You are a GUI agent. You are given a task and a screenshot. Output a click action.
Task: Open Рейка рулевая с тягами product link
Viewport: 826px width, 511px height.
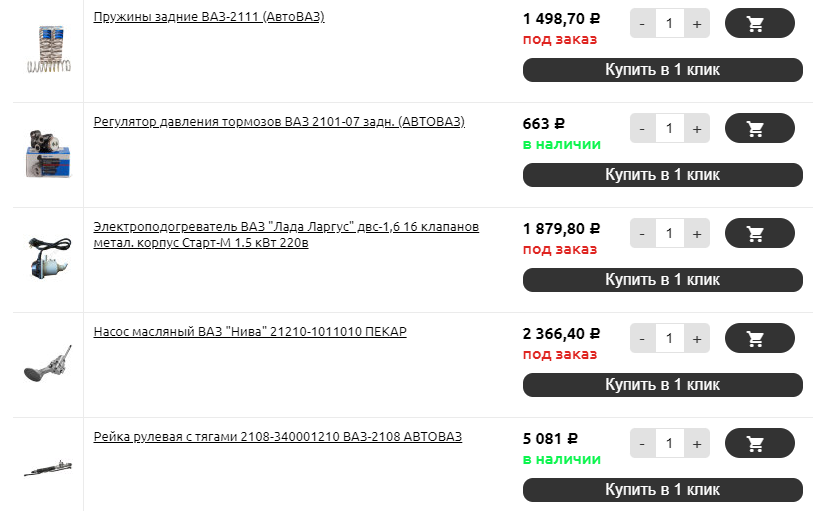click(x=277, y=437)
